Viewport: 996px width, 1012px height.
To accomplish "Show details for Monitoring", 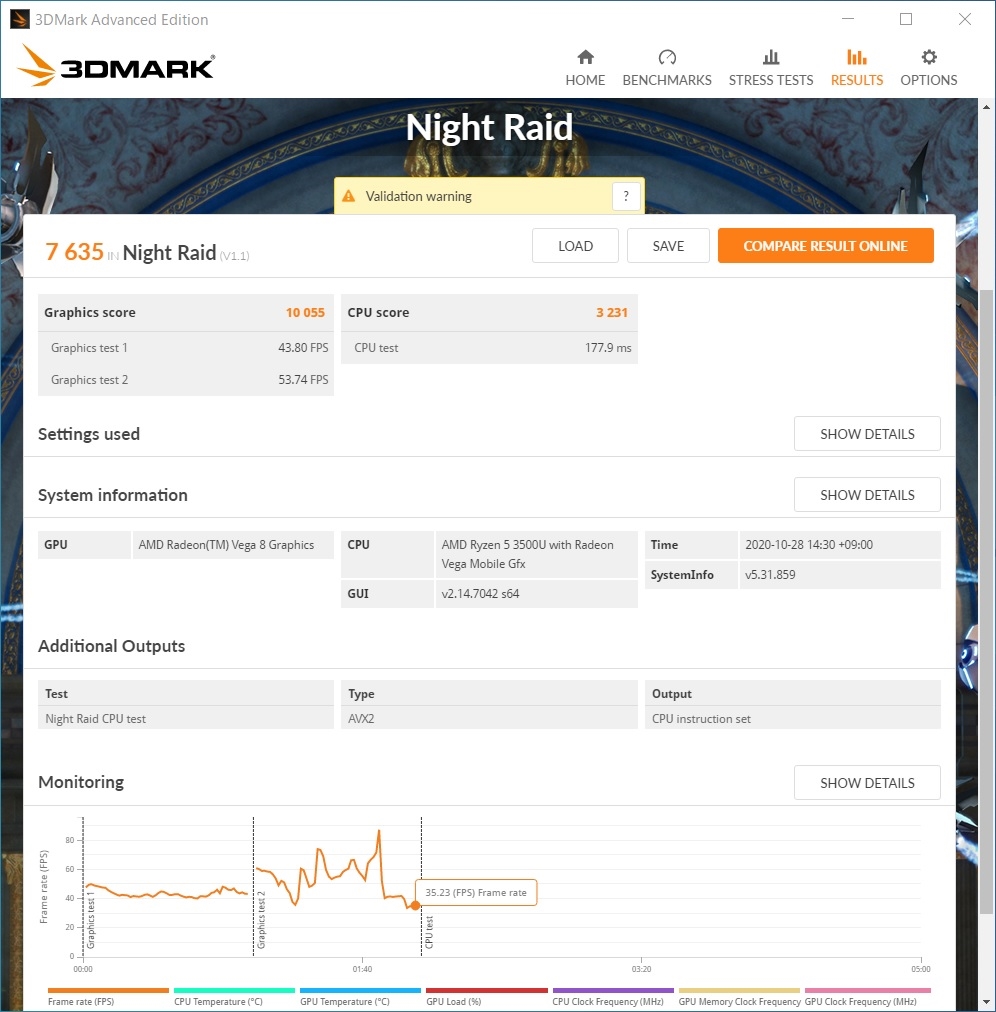I will pos(867,783).
